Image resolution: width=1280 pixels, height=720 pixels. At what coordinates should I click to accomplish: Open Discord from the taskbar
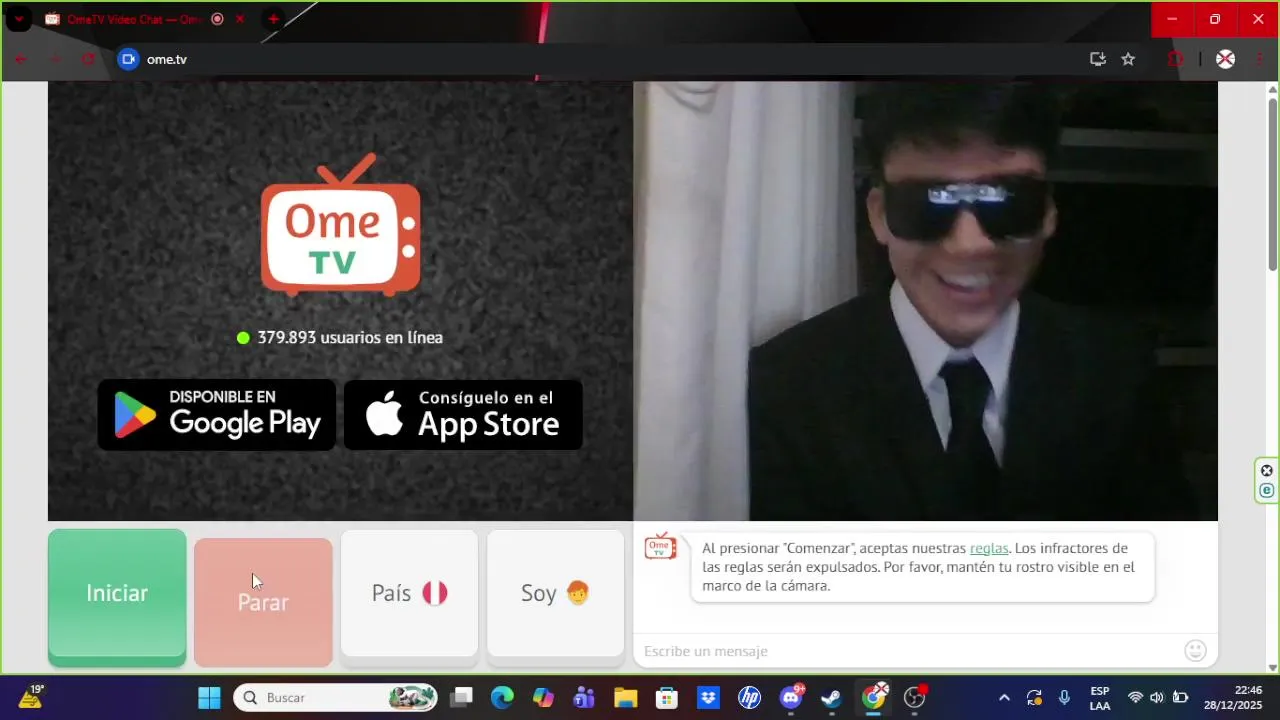(x=791, y=698)
